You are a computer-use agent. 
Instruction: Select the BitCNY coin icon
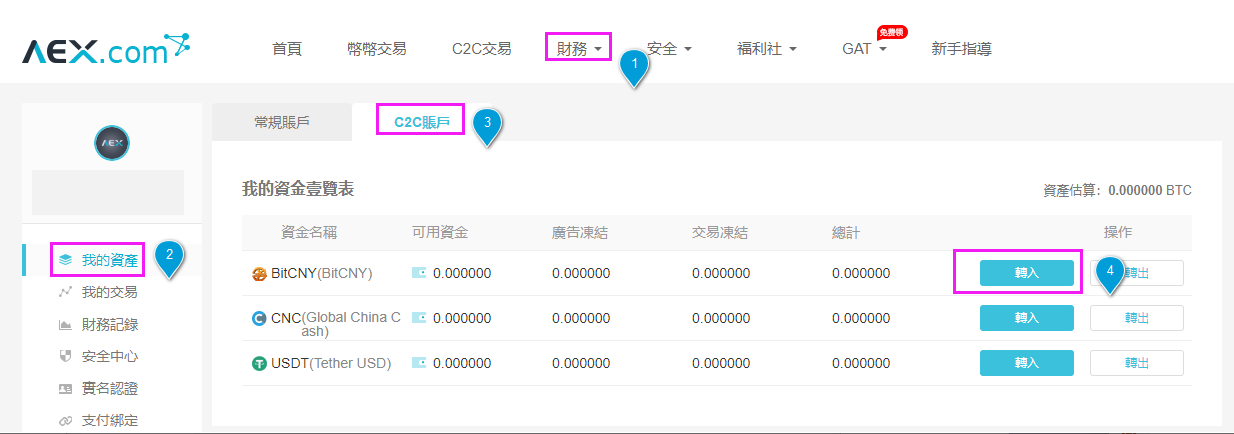pos(259,274)
